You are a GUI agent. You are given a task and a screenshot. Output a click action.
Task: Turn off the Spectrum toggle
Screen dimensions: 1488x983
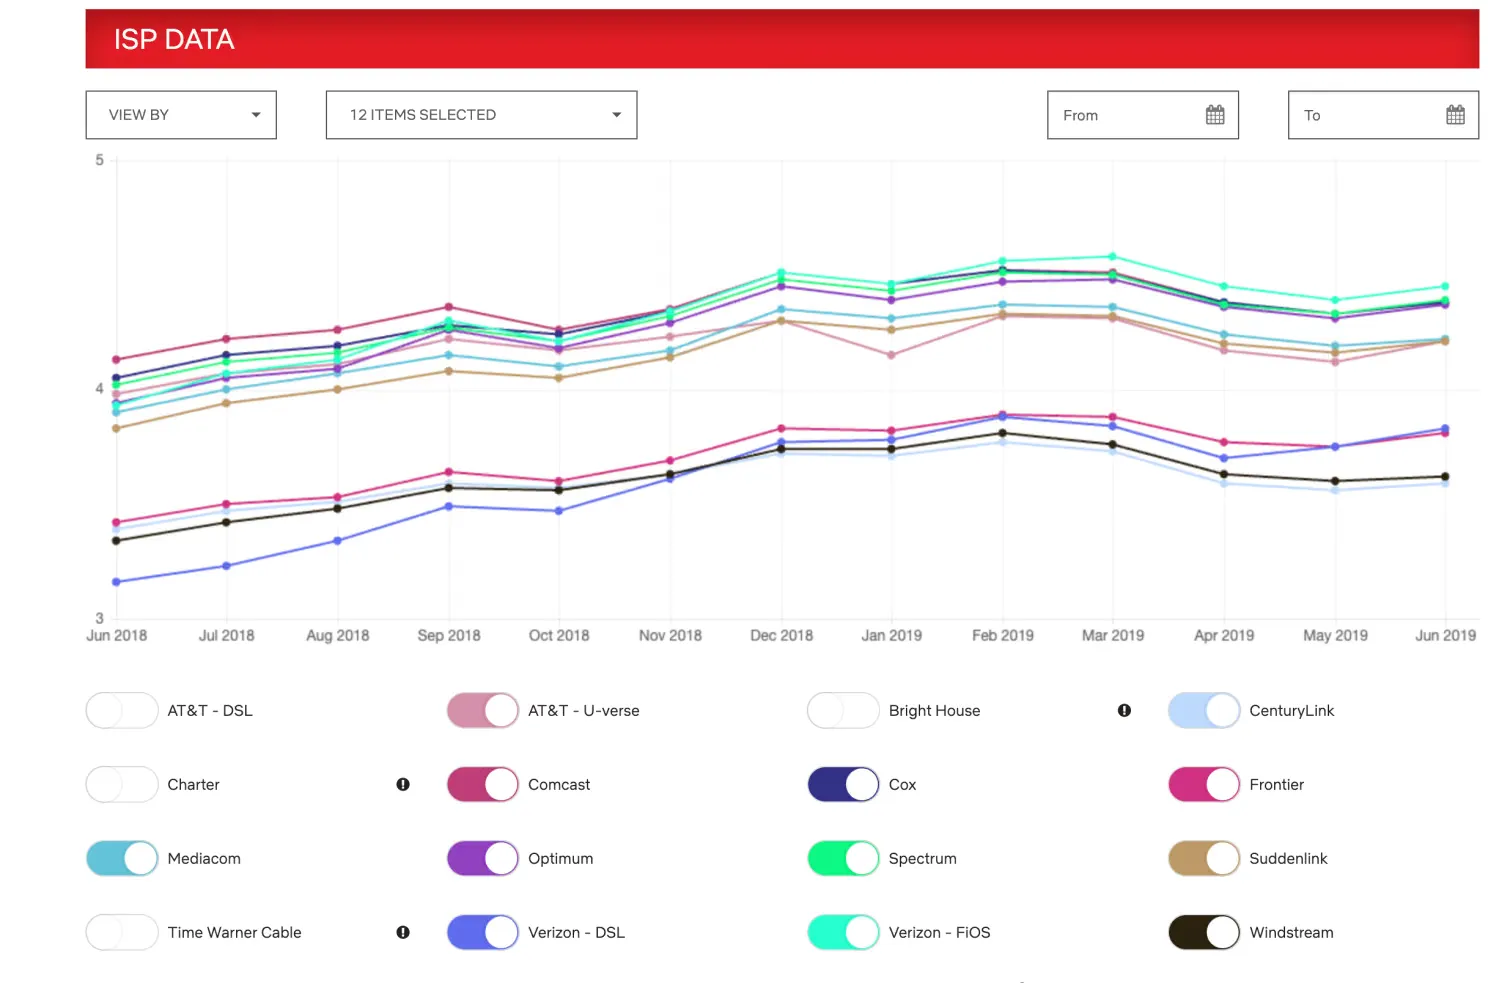[x=843, y=859]
